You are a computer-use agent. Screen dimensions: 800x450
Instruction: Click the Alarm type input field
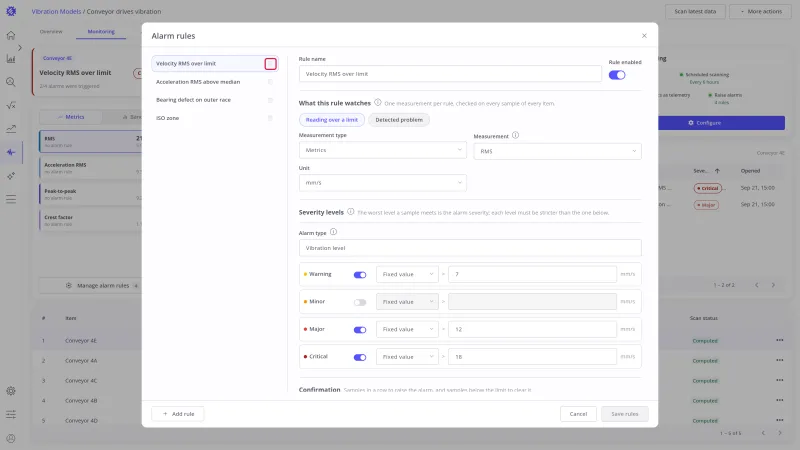pos(470,248)
